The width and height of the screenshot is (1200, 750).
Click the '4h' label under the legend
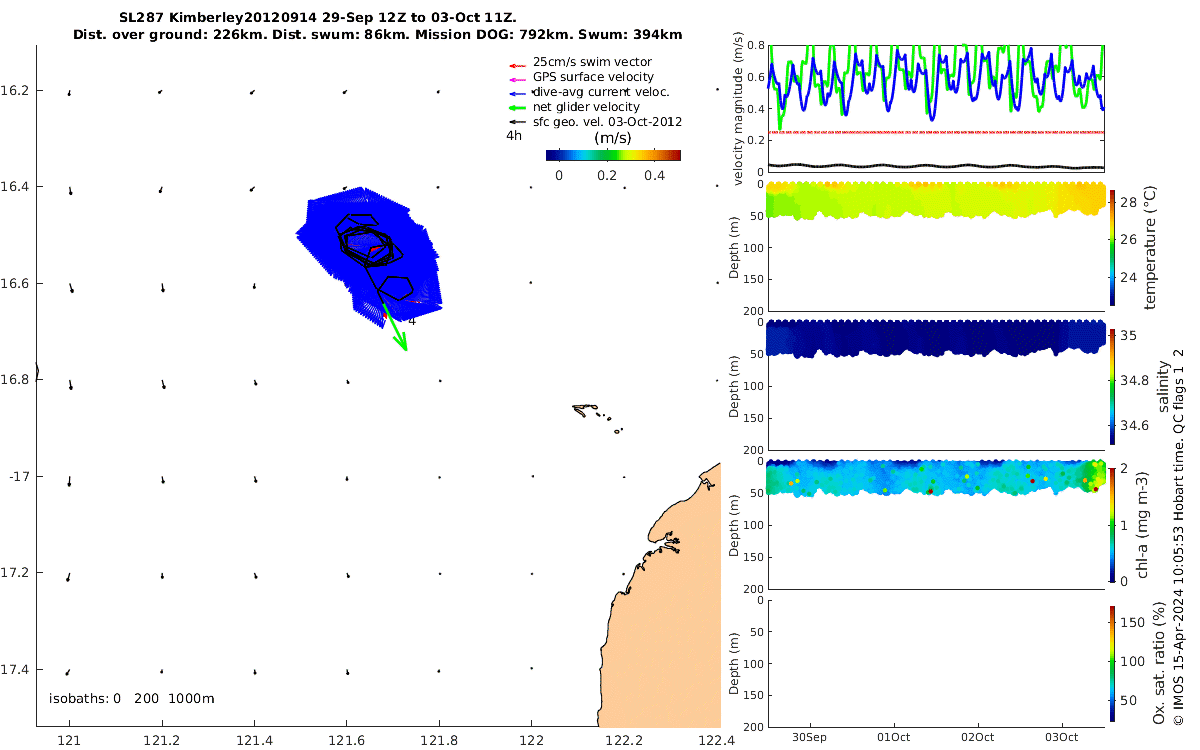point(514,136)
